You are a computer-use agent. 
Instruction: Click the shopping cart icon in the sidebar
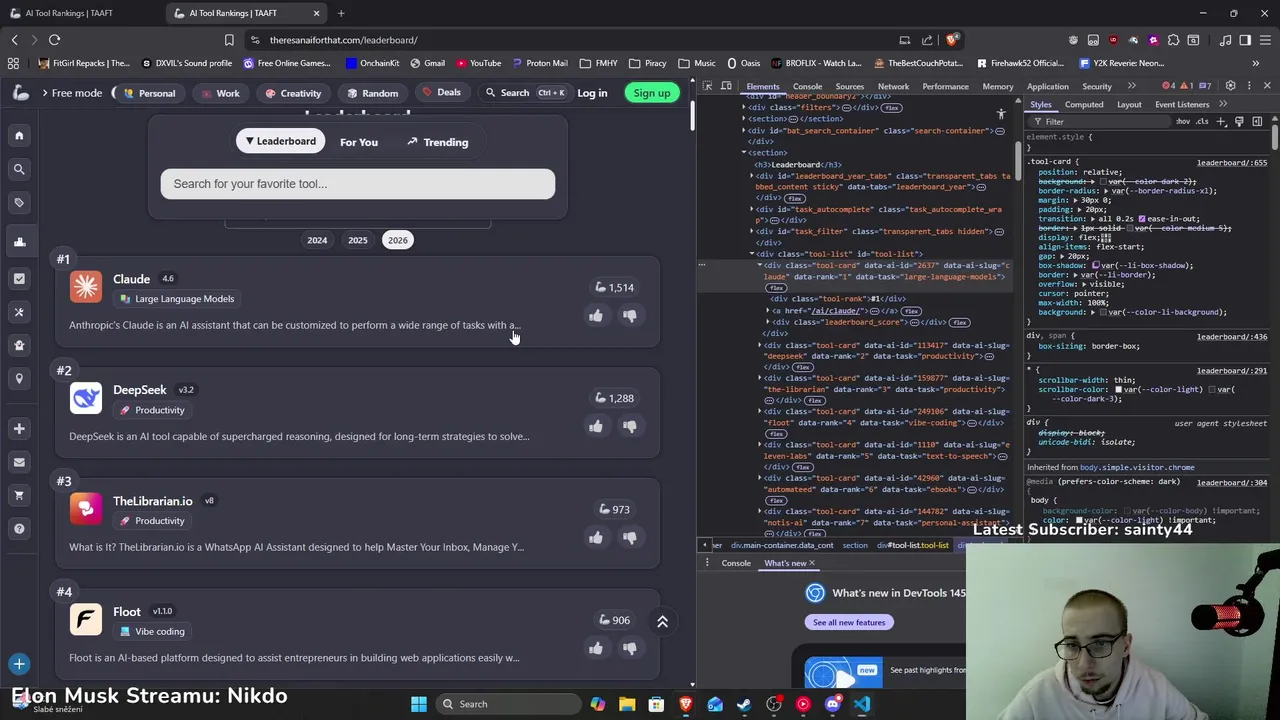coord(19,495)
